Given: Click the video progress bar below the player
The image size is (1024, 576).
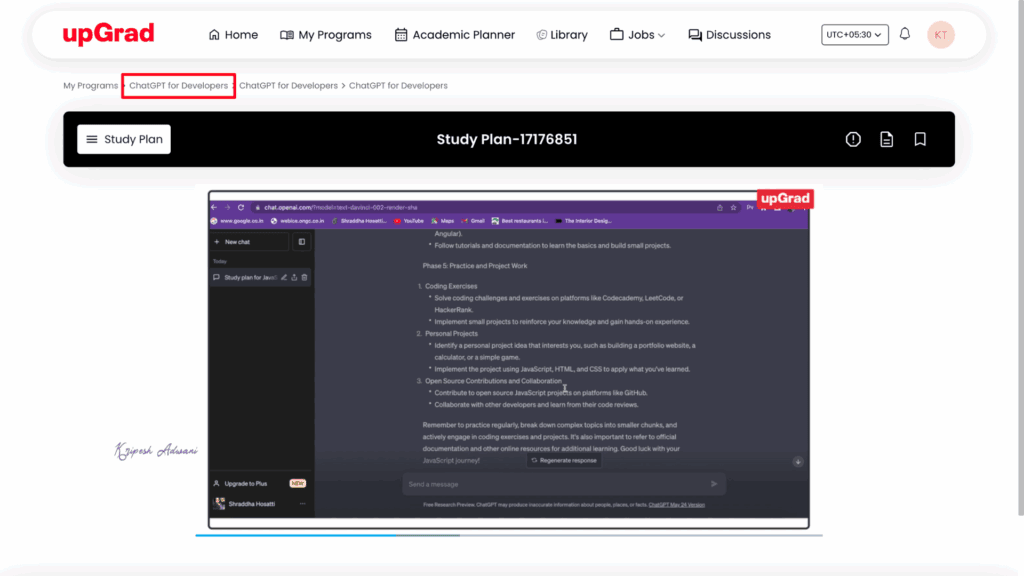Looking at the screenshot, I should 508,535.
